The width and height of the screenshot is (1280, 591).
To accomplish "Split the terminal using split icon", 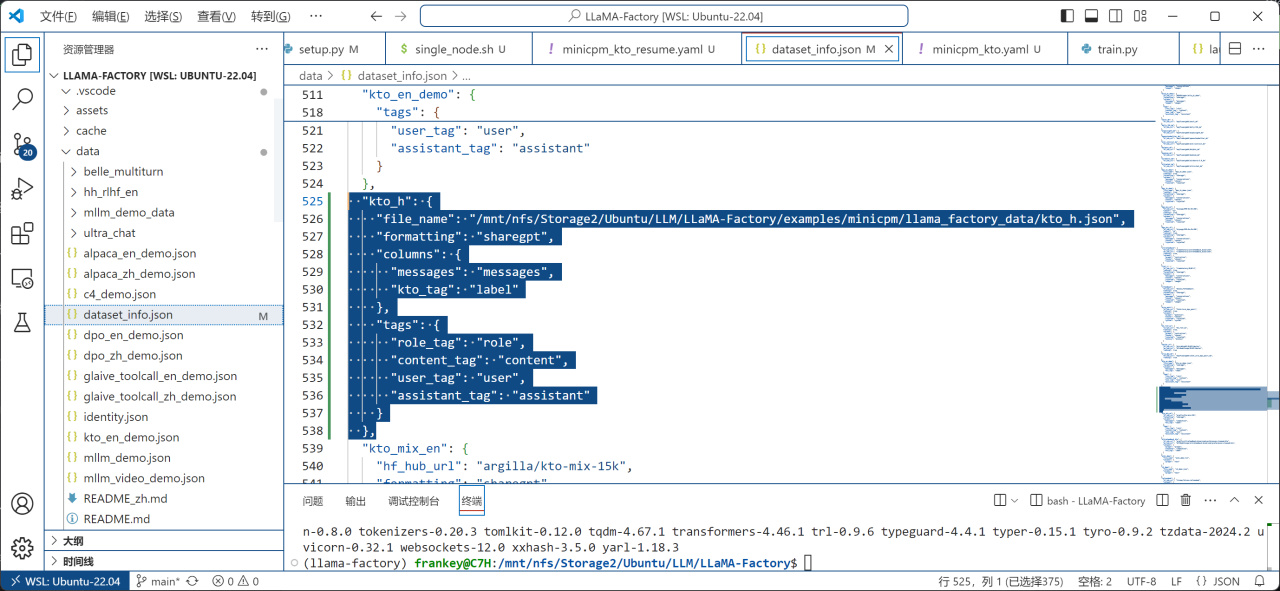I will (1162, 500).
